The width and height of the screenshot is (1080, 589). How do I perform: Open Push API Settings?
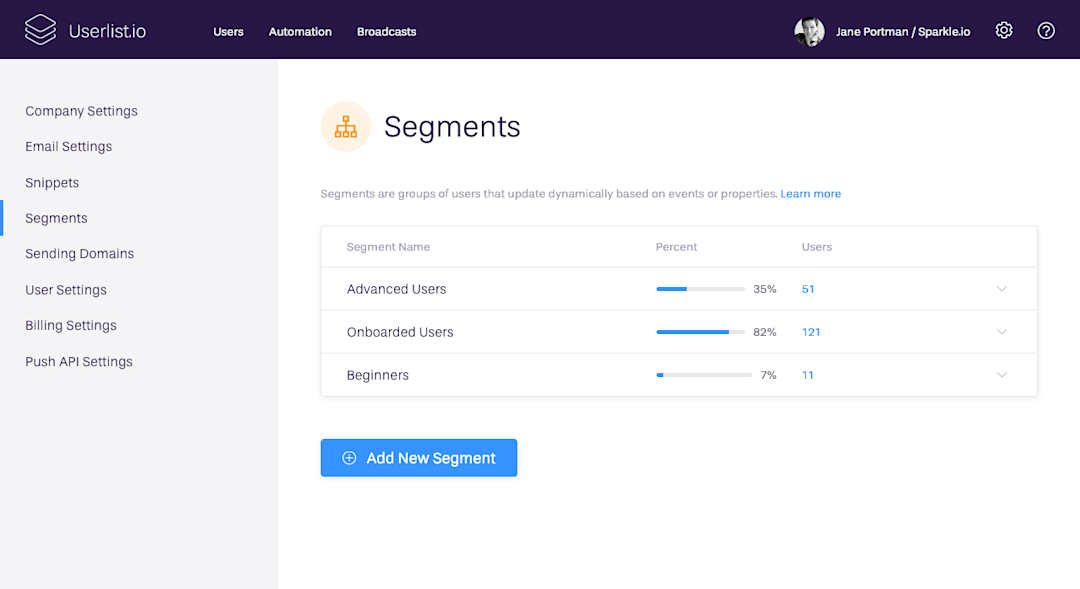tap(79, 361)
